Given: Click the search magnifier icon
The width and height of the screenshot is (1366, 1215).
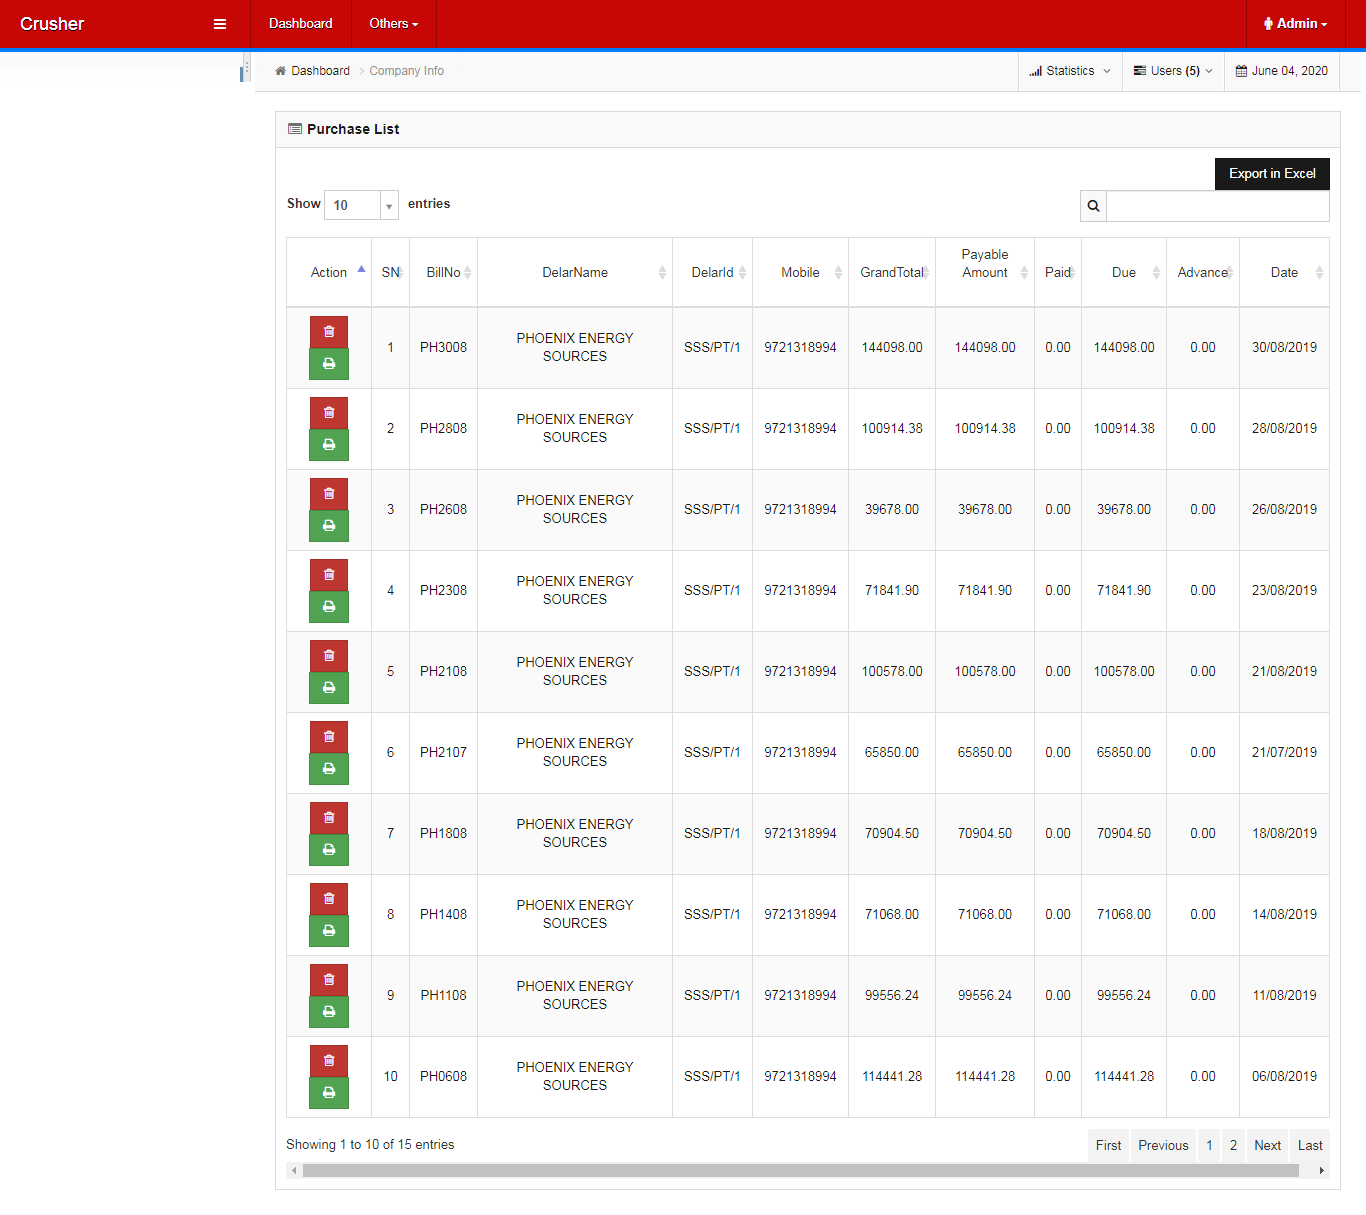Looking at the screenshot, I should click(x=1093, y=206).
